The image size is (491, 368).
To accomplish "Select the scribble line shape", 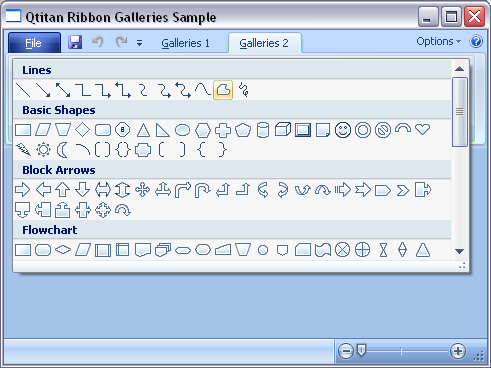I will point(243,90).
